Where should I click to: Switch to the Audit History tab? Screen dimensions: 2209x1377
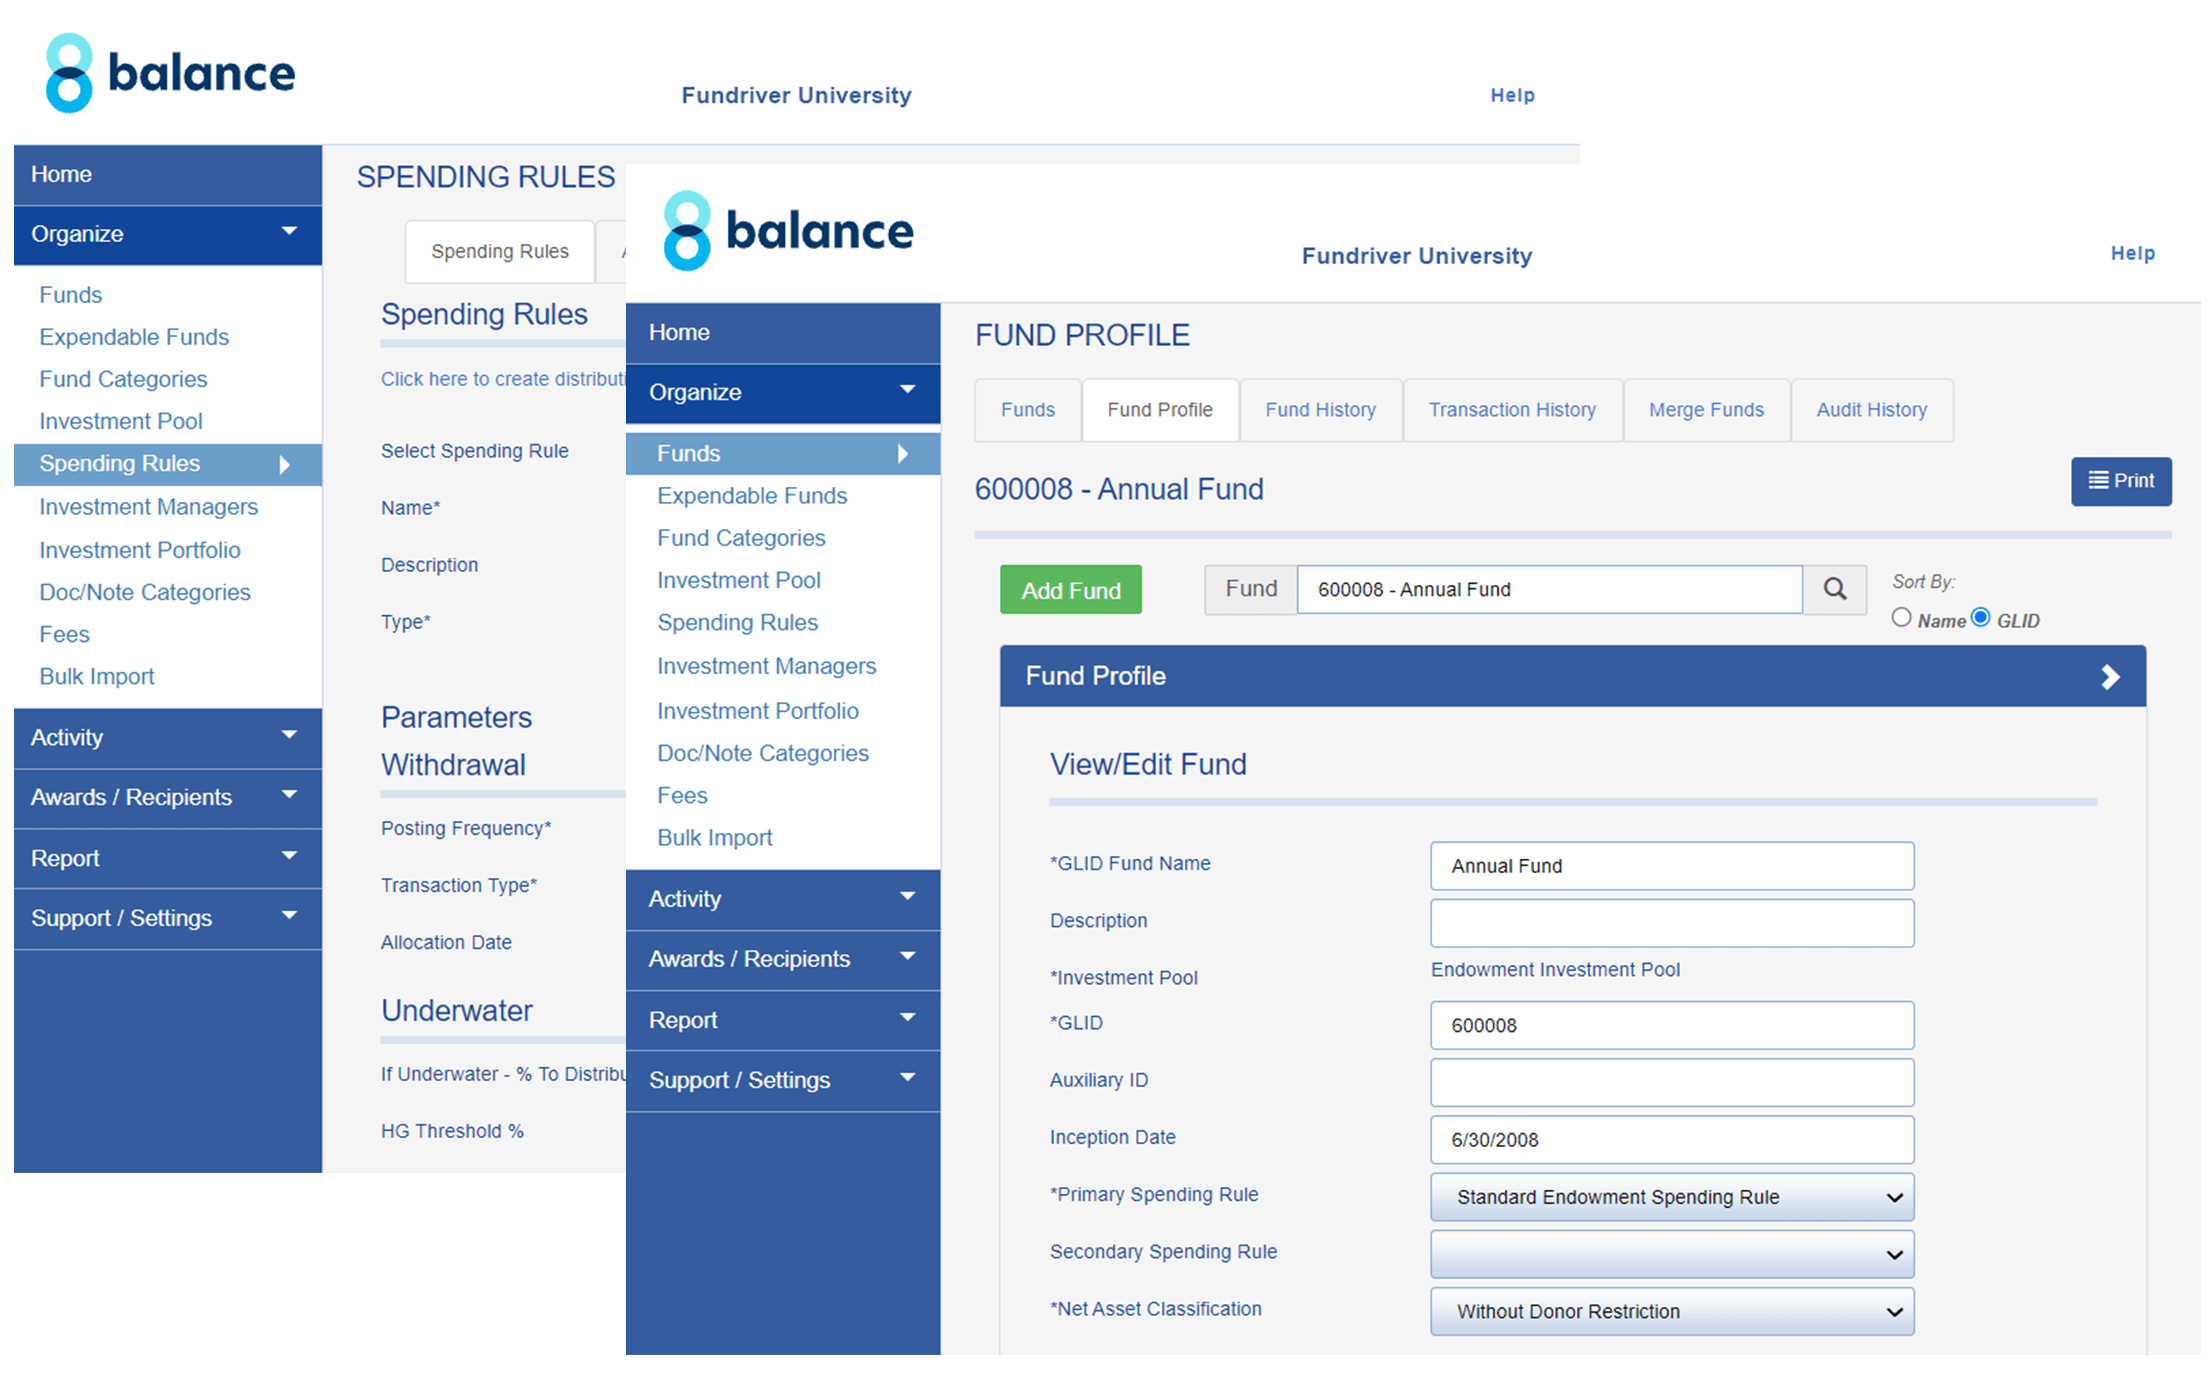tap(1871, 410)
